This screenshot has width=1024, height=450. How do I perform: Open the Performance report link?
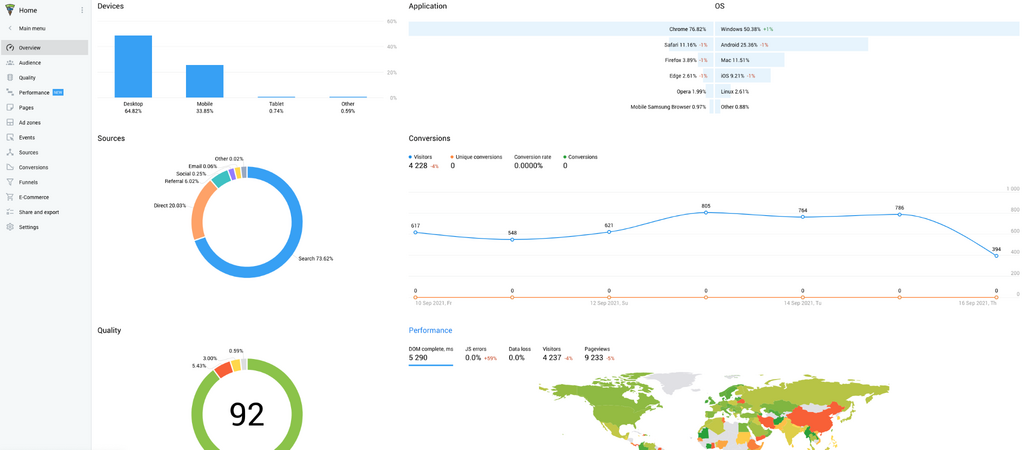430,330
